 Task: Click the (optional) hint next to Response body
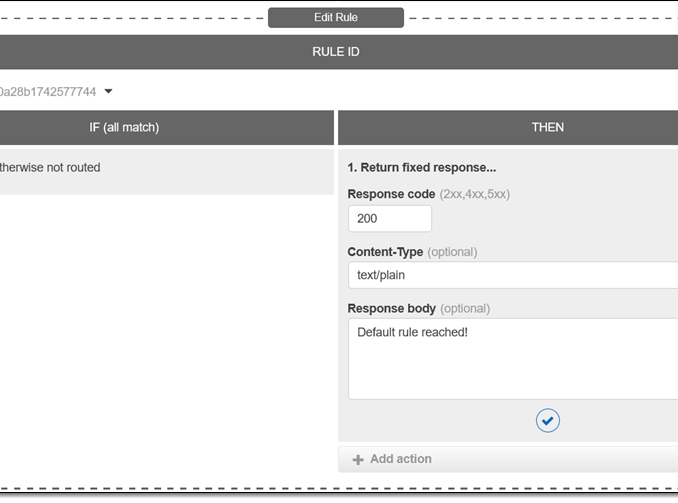coord(465,309)
